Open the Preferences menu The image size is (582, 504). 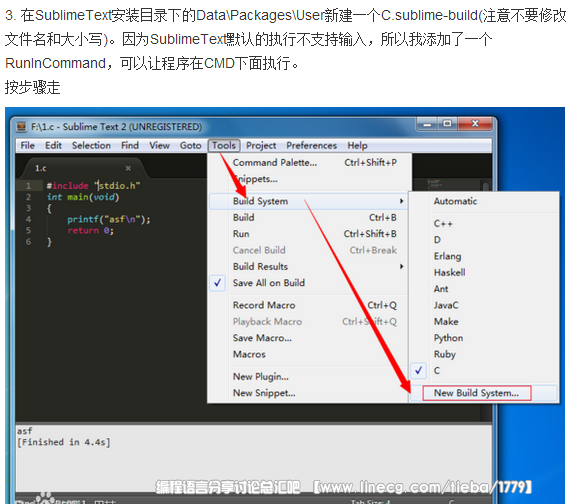click(311, 145)
